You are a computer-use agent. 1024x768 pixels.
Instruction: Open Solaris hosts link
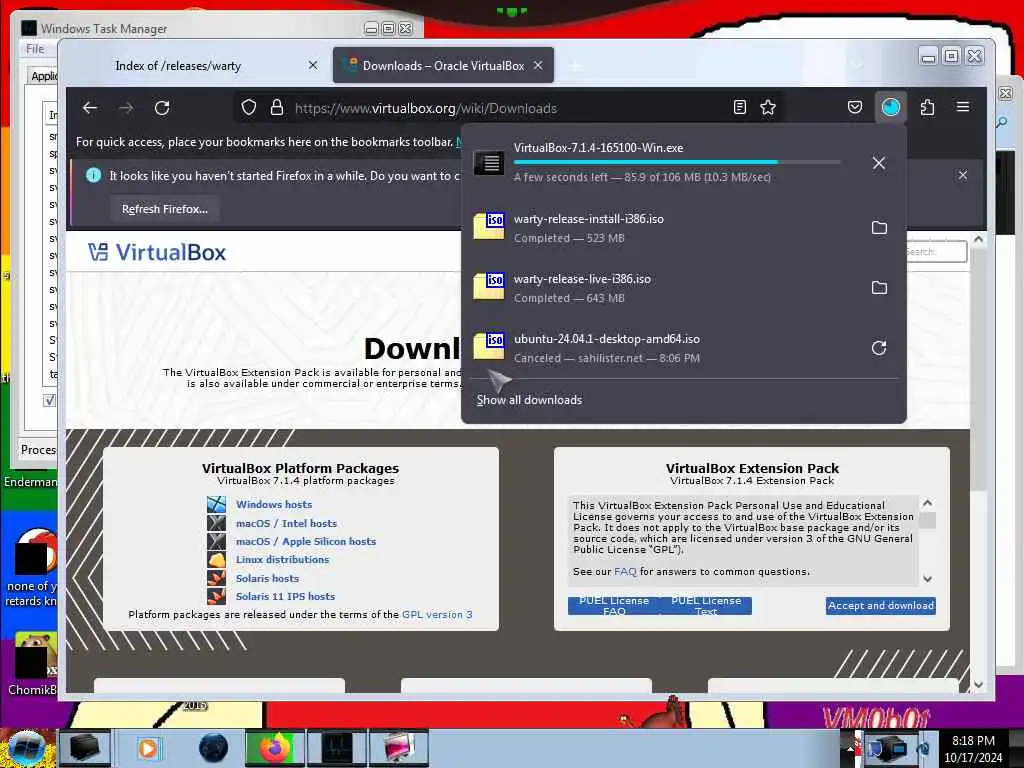pyautogui.click(x=267, y=578)
